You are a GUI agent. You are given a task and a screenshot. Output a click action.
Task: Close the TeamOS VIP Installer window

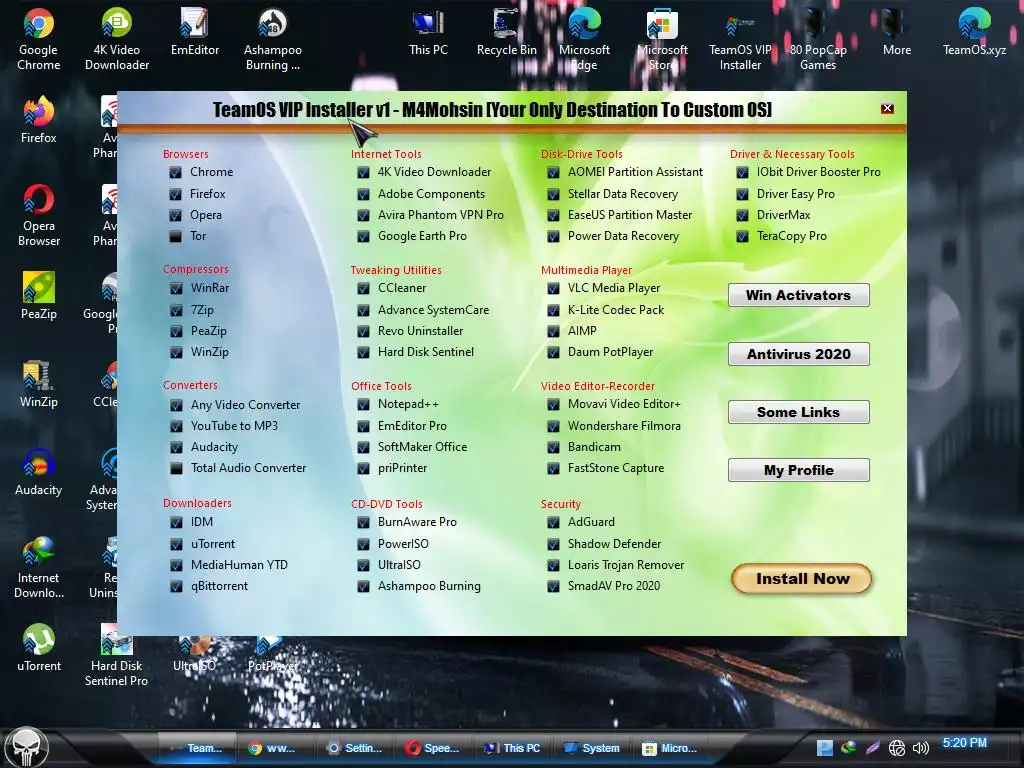pos(887,108)
